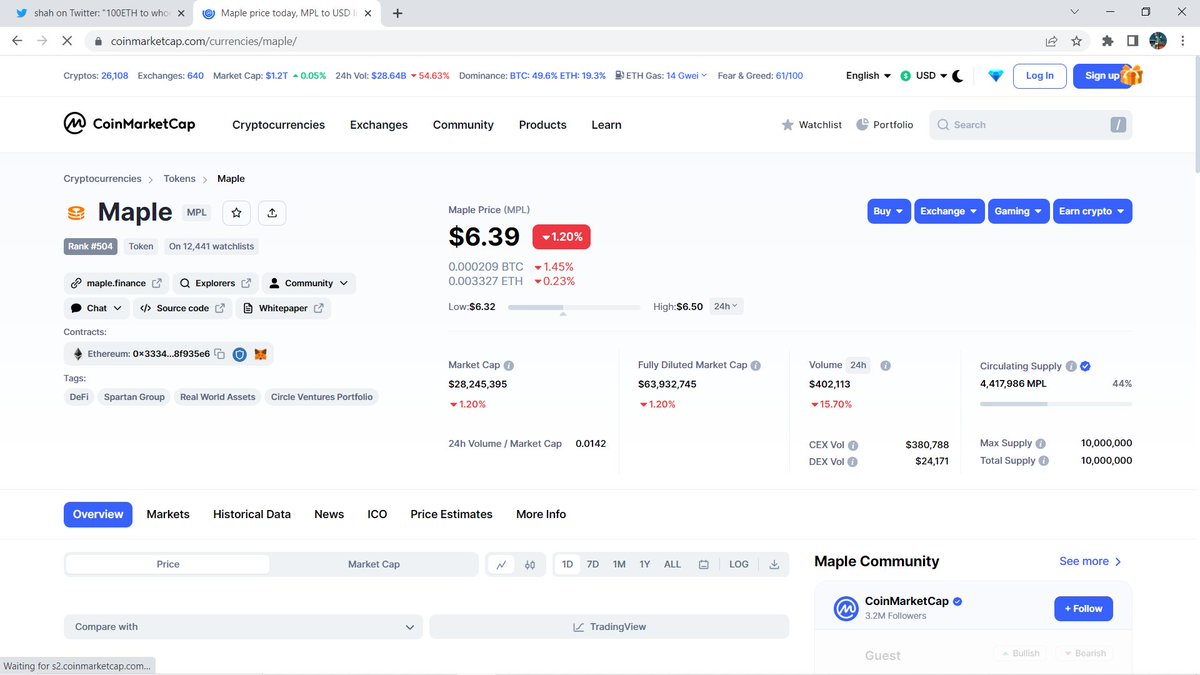Open the maple.finance website link
This screenshot has width=1200, height=675.
(x=116, y=283)
